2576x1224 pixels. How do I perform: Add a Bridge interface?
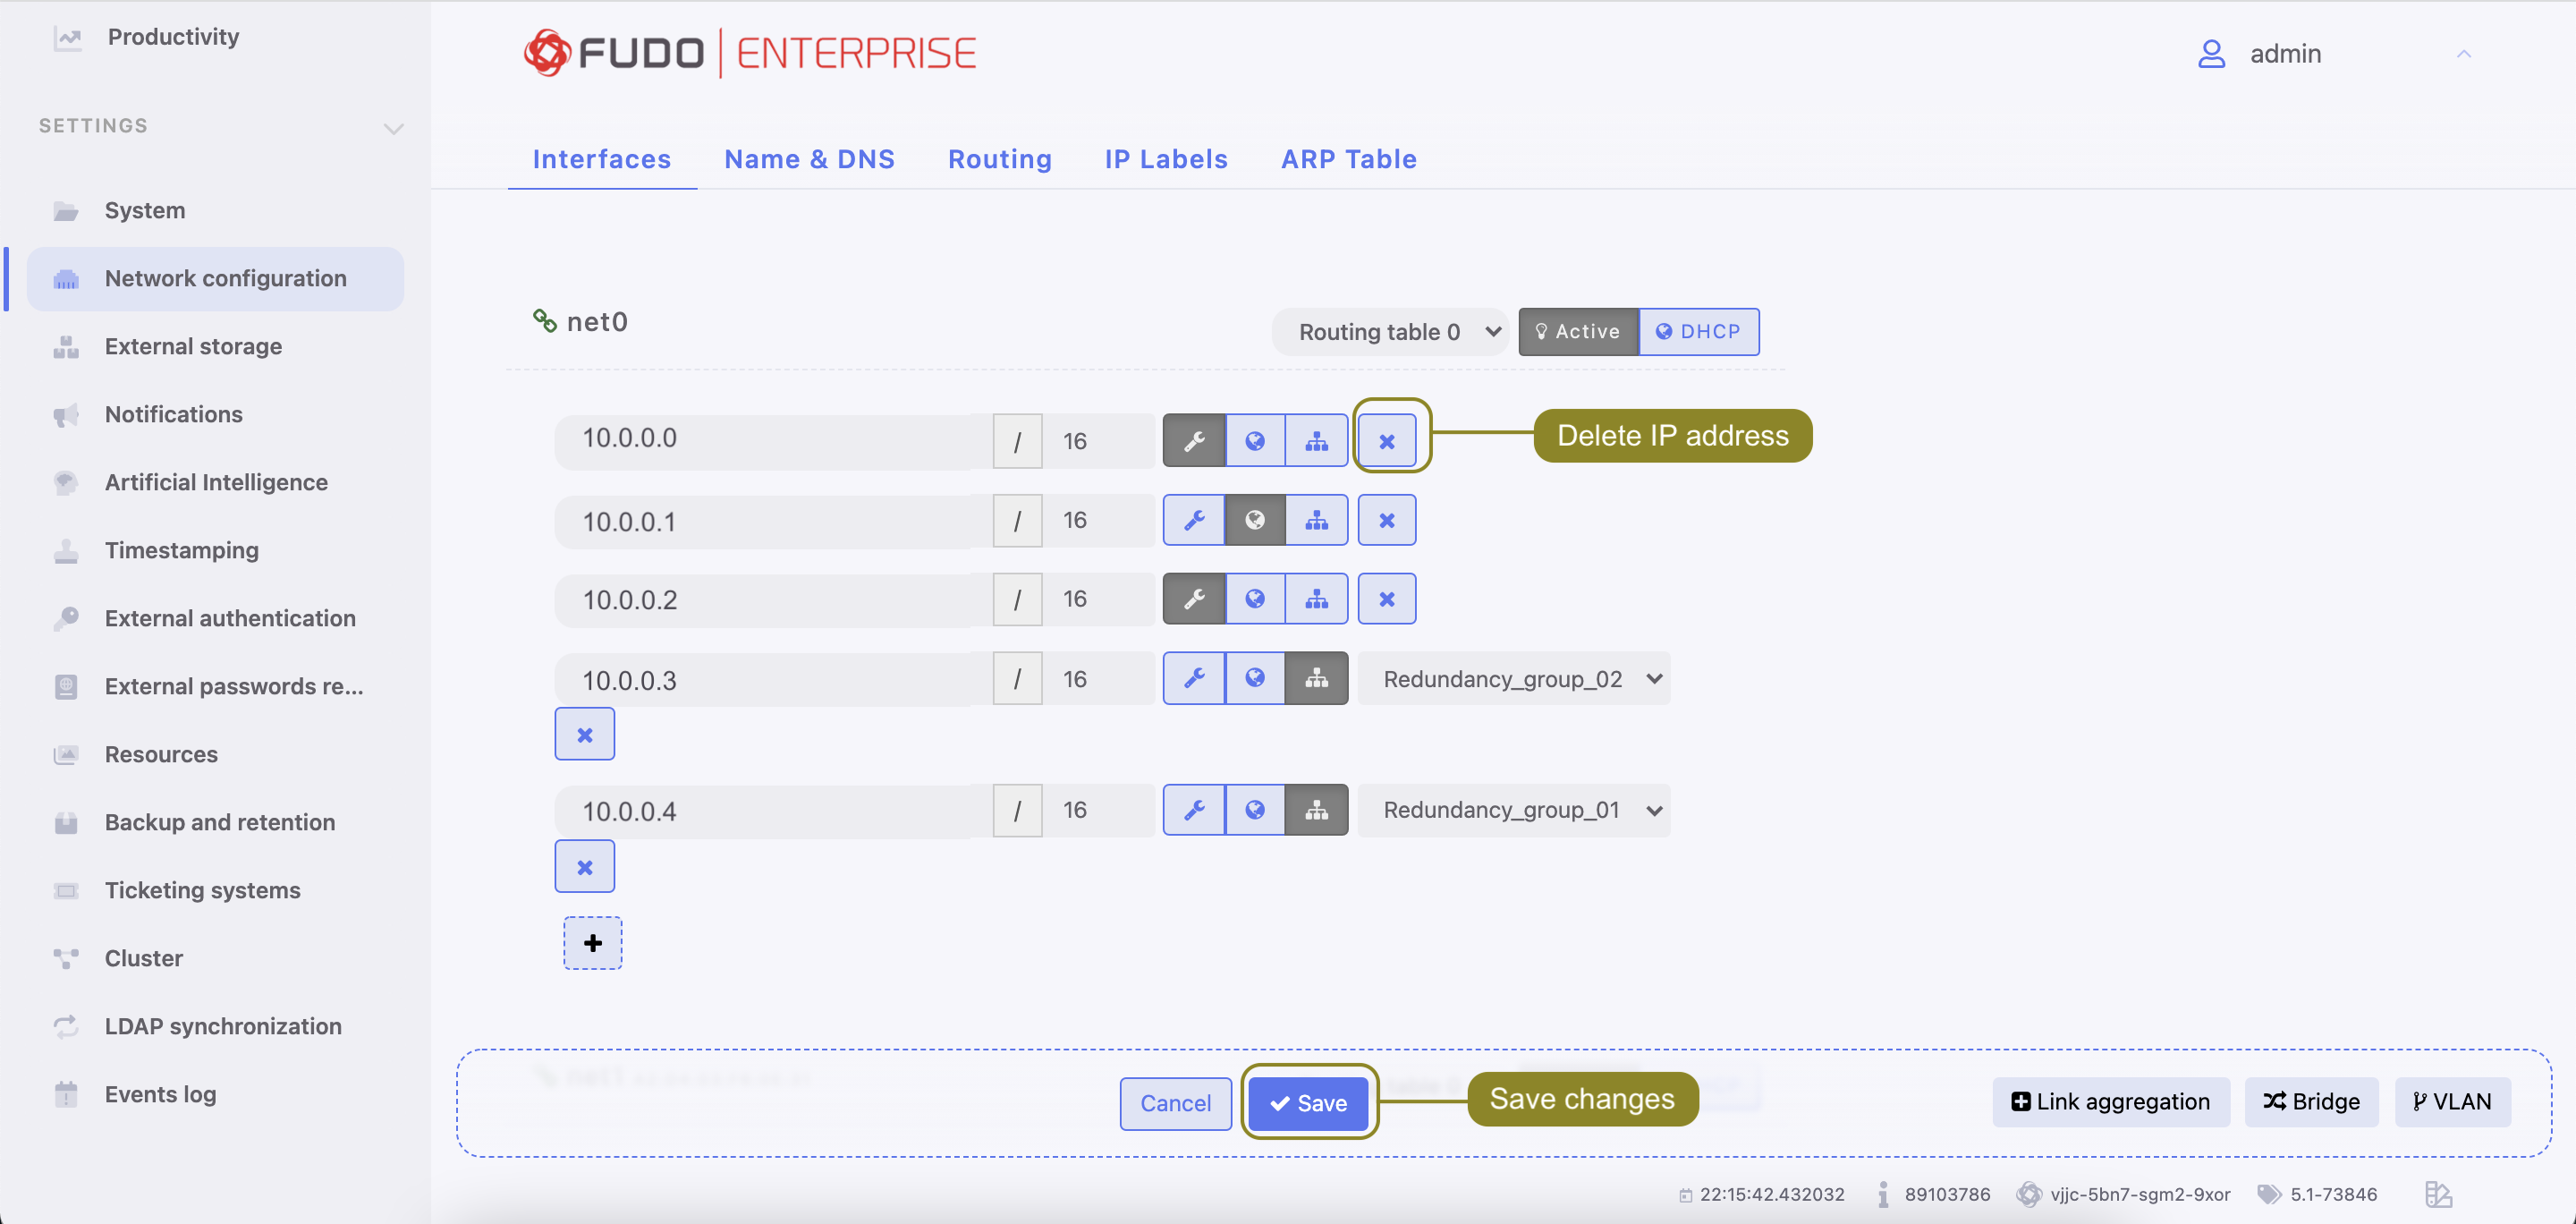click(2312, 1102)
